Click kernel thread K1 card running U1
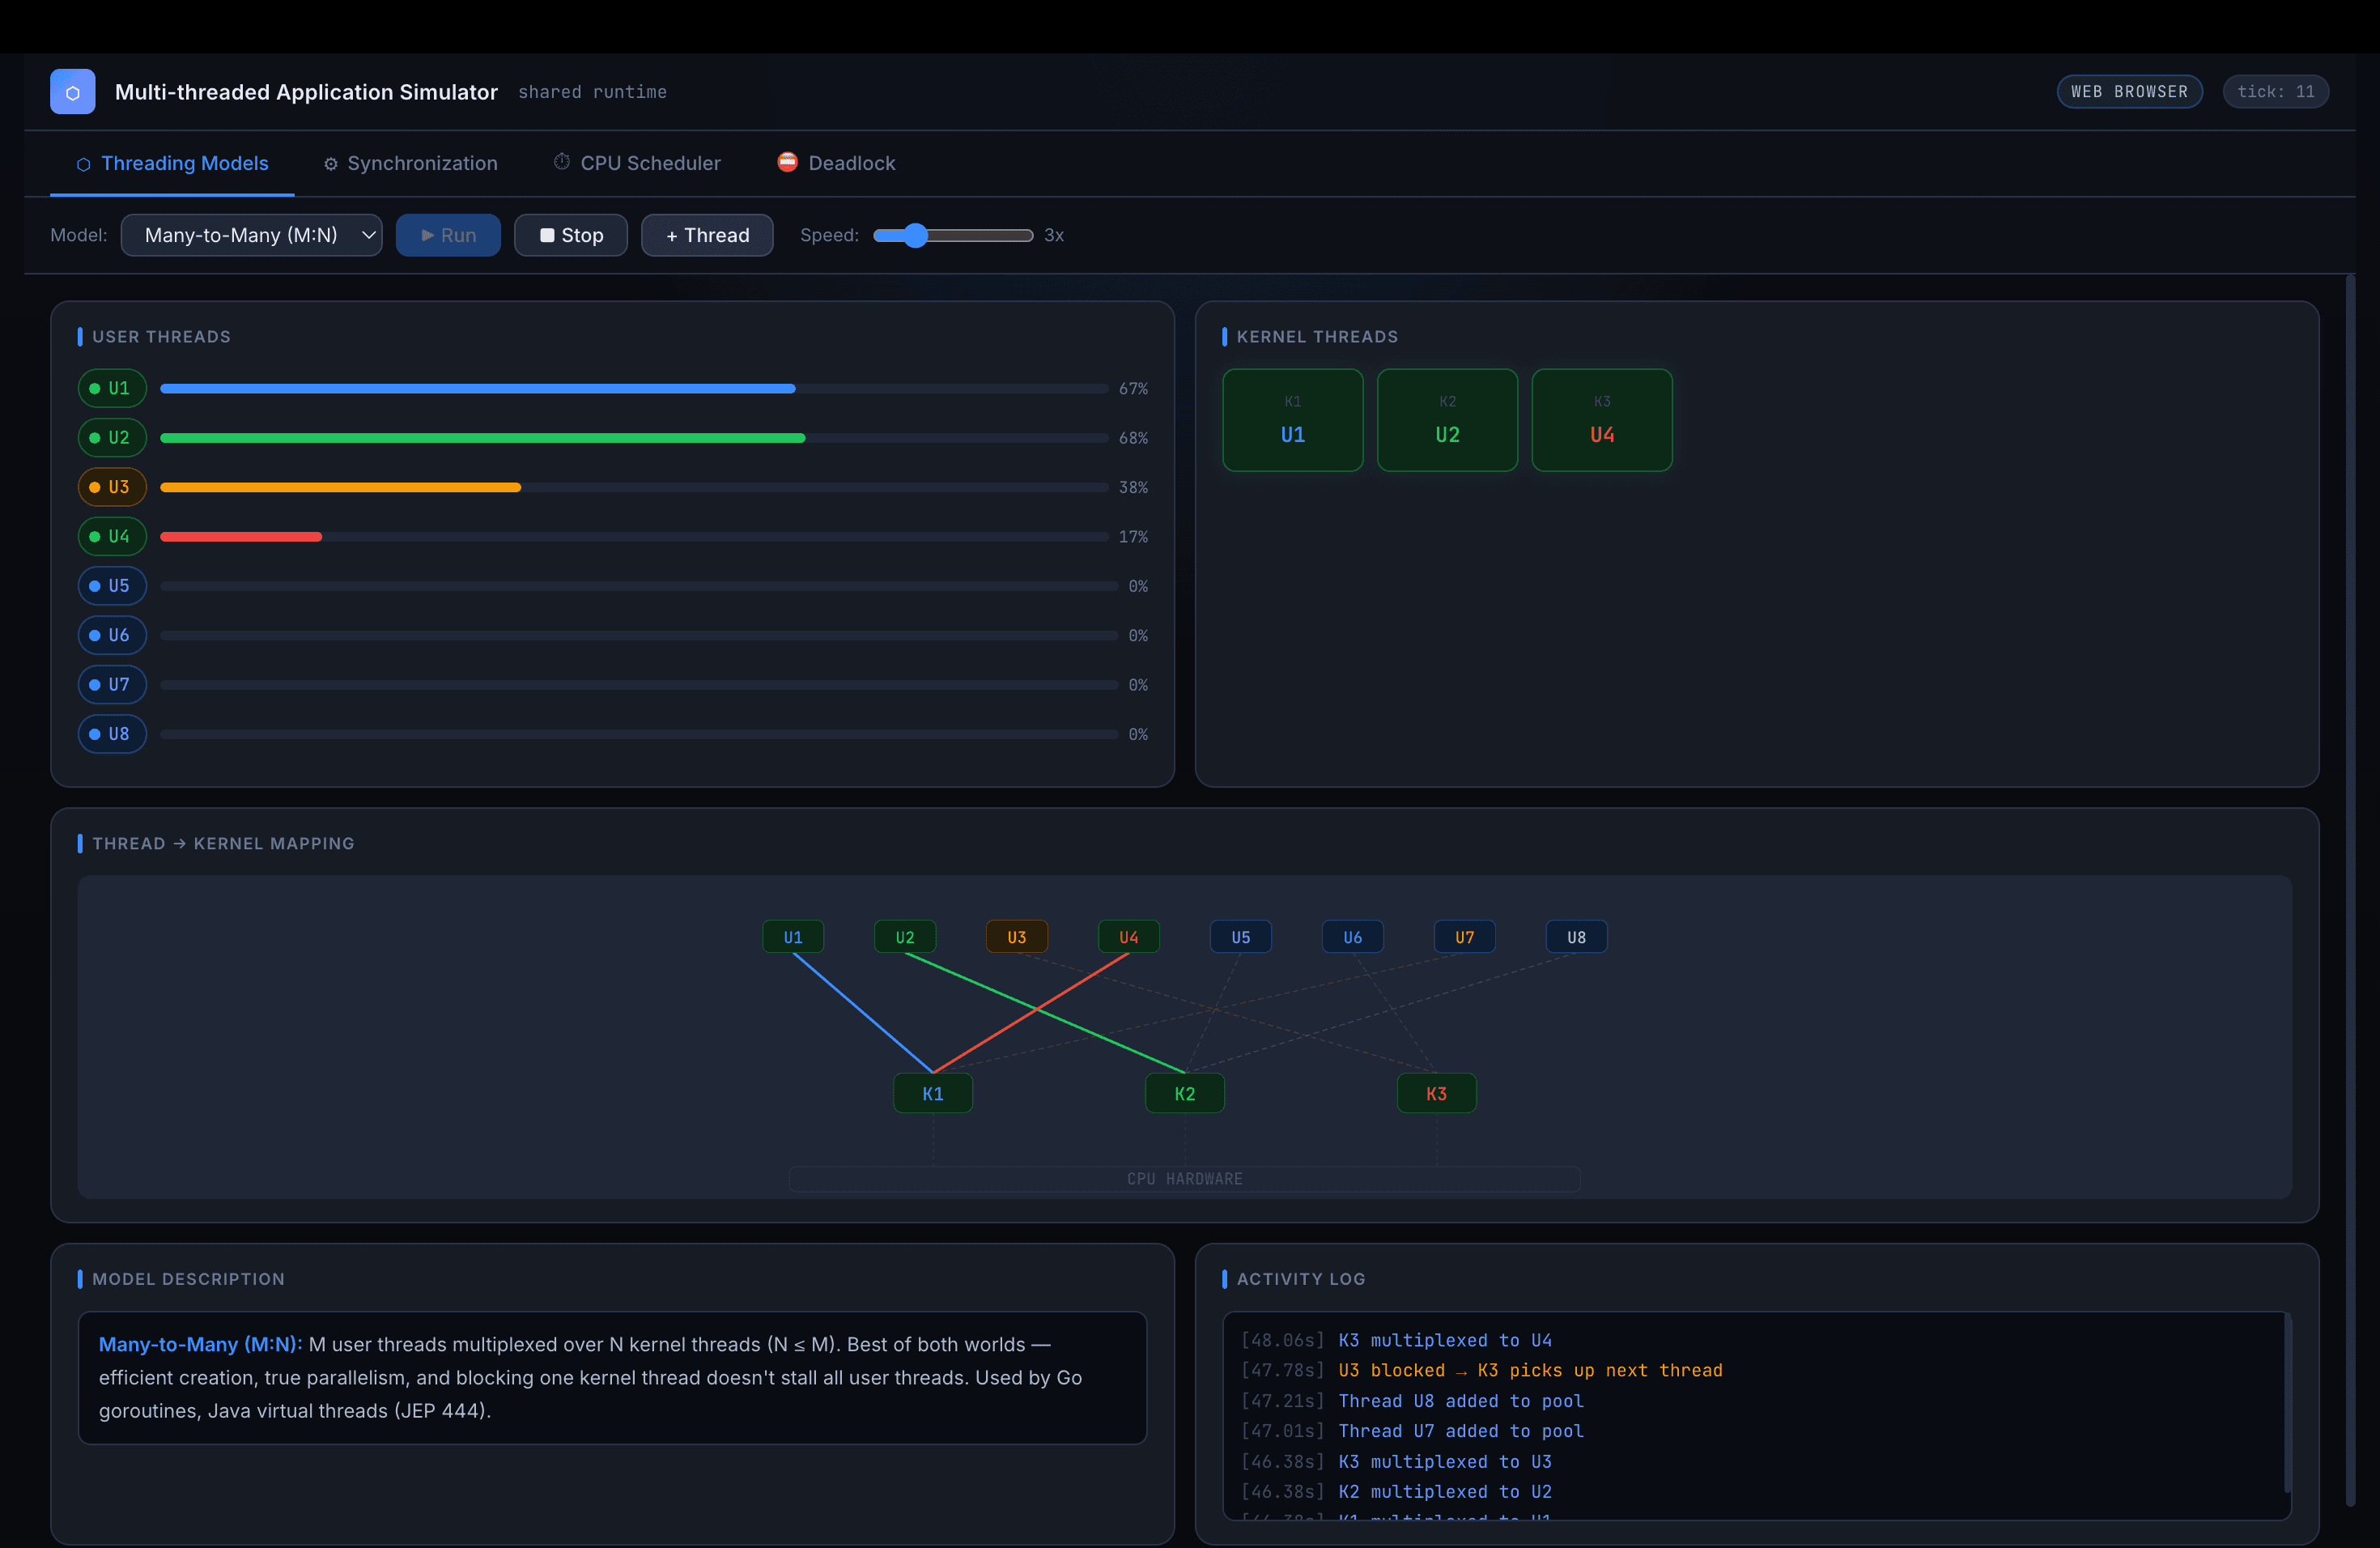This screenshot has height=1548, width=2380. 1293,420
